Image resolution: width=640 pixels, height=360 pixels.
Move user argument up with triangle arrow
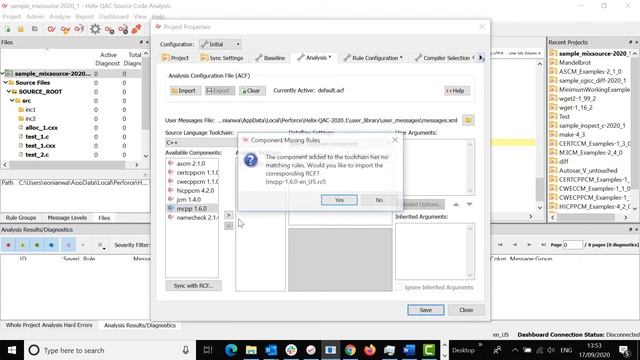point(456,204)
